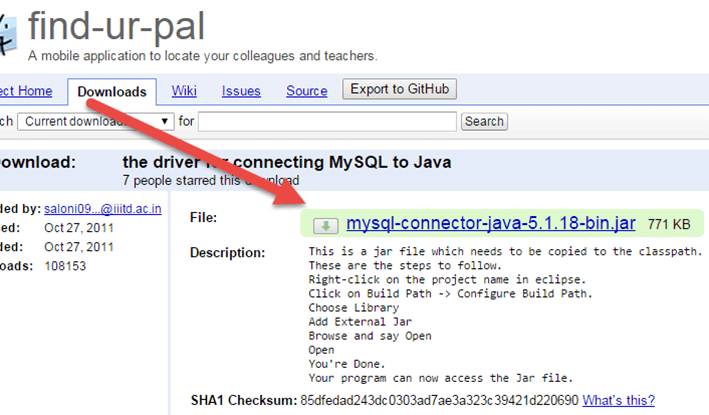Go to the Issues tab
This screenshot has height=415, width=709.
pyautogui.click(x=241, y=91)
